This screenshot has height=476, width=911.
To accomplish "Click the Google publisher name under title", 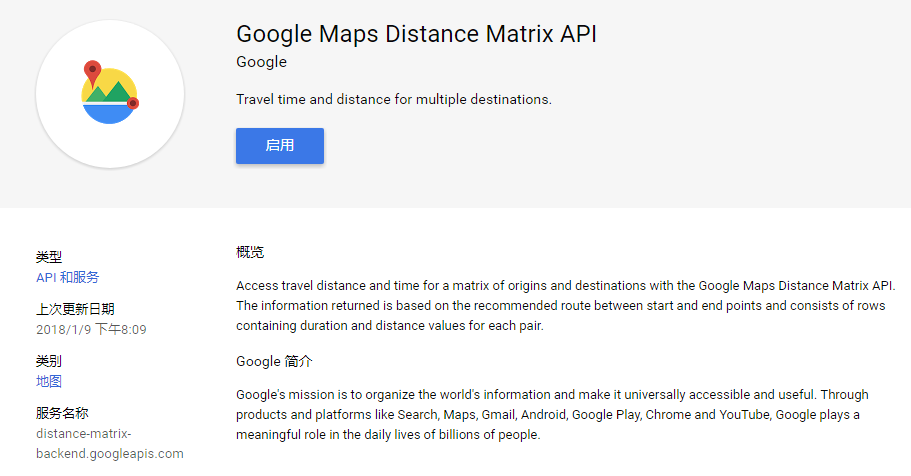I will click(x=261, y=62).
